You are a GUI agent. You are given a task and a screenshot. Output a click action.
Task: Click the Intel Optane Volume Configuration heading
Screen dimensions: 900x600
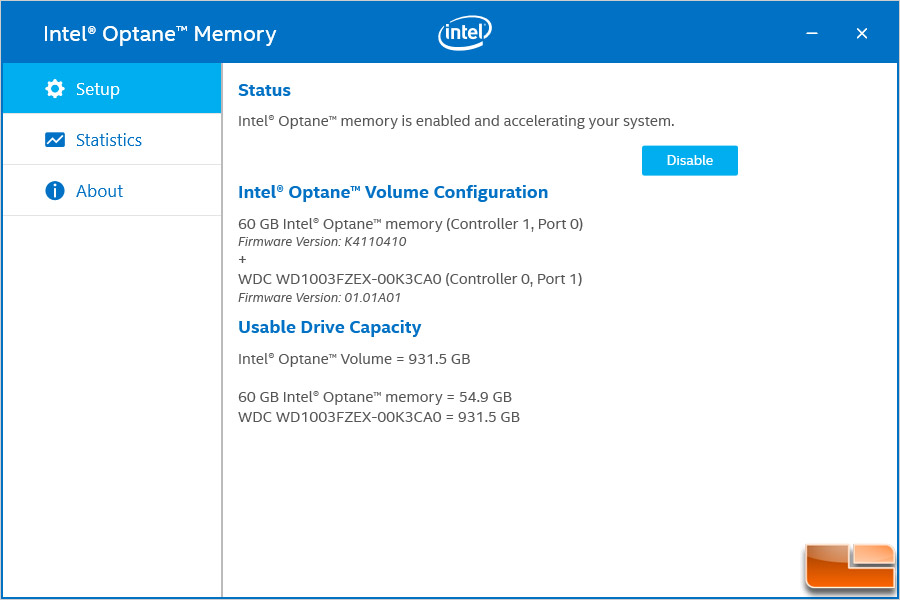tap(393, 192)
